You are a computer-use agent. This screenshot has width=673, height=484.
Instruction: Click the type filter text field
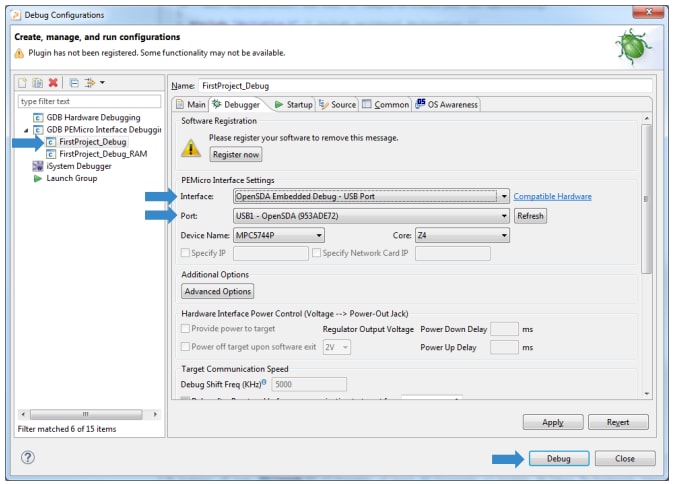tap(89, 101)
